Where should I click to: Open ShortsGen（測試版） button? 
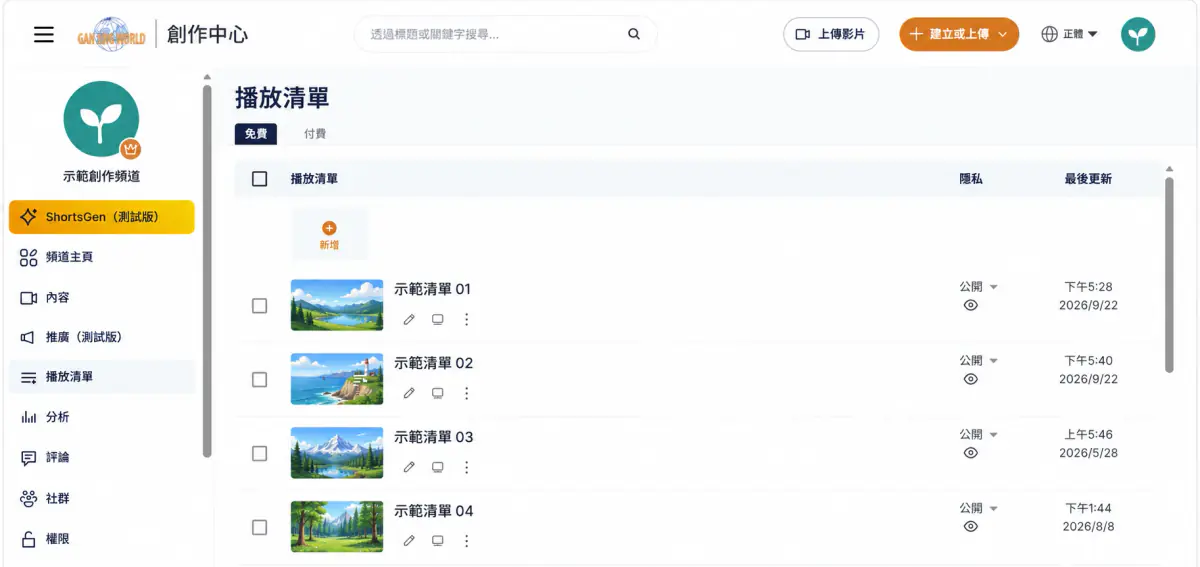(x=101, y=217)
